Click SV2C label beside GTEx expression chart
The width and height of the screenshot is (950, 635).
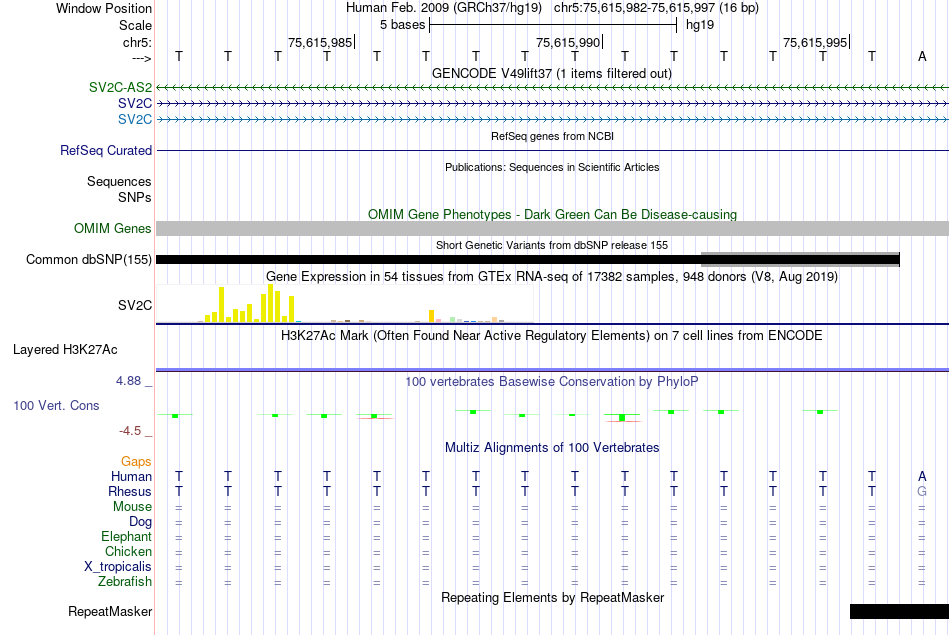pyautogui.click(x=135, y=305)
